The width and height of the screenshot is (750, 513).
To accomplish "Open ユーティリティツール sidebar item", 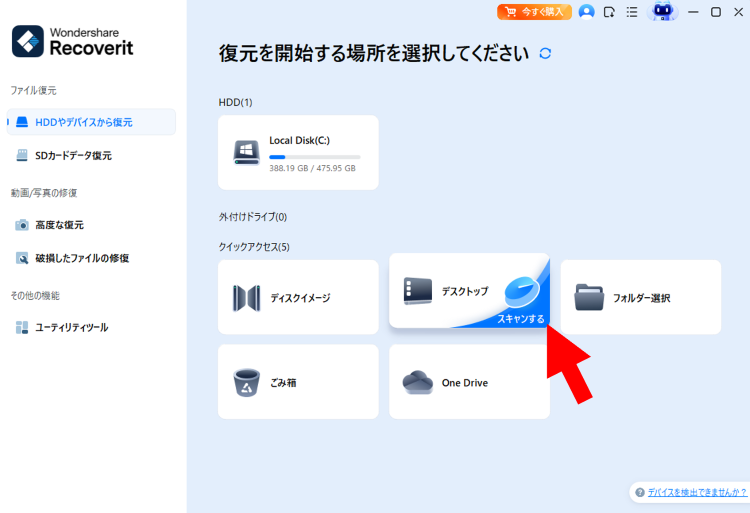I will pyautogui.click(x=71, y=327).
